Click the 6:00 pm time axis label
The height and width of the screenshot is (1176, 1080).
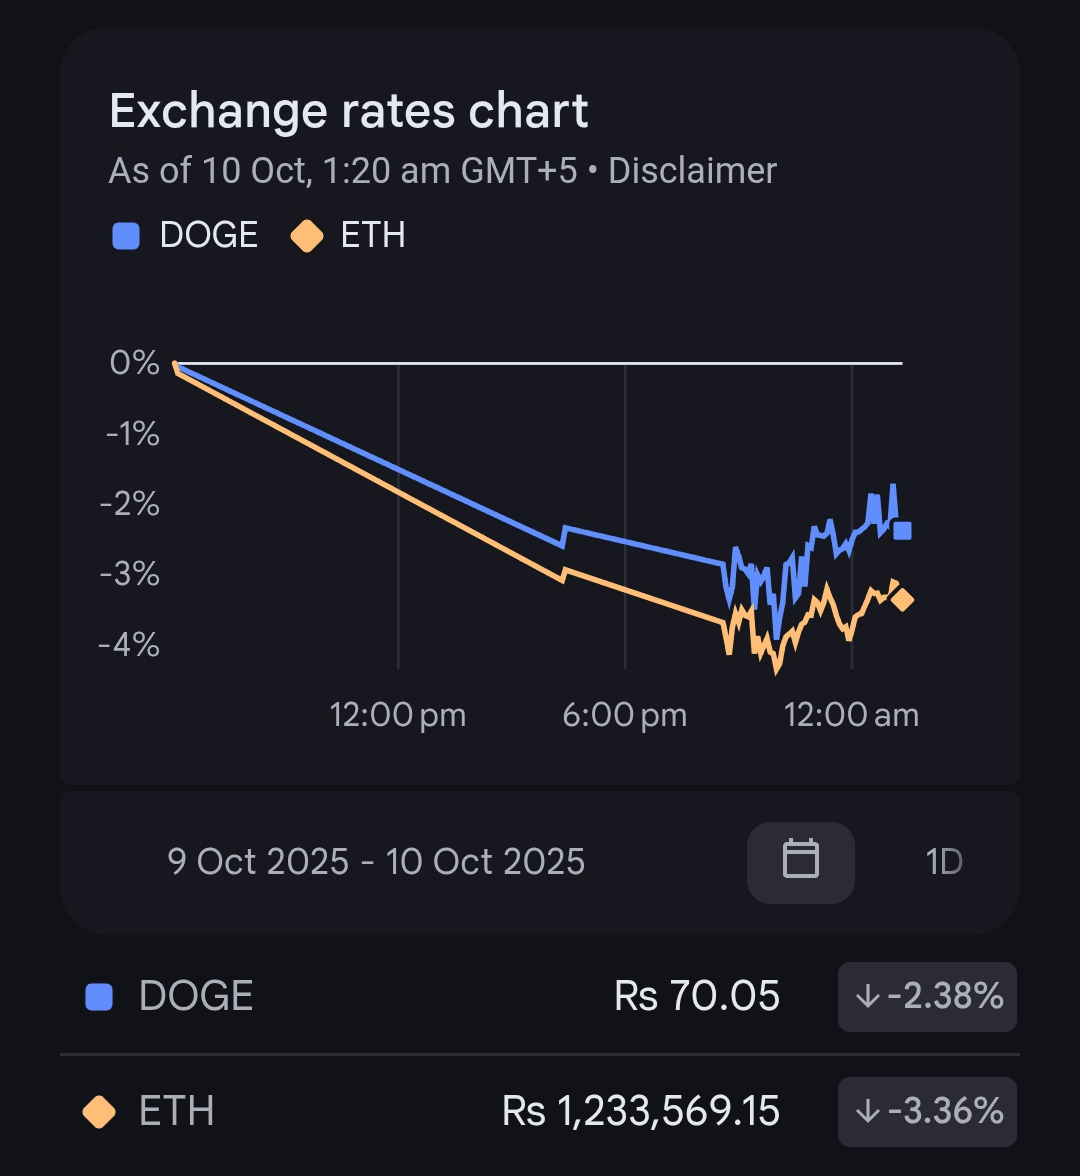624,715
